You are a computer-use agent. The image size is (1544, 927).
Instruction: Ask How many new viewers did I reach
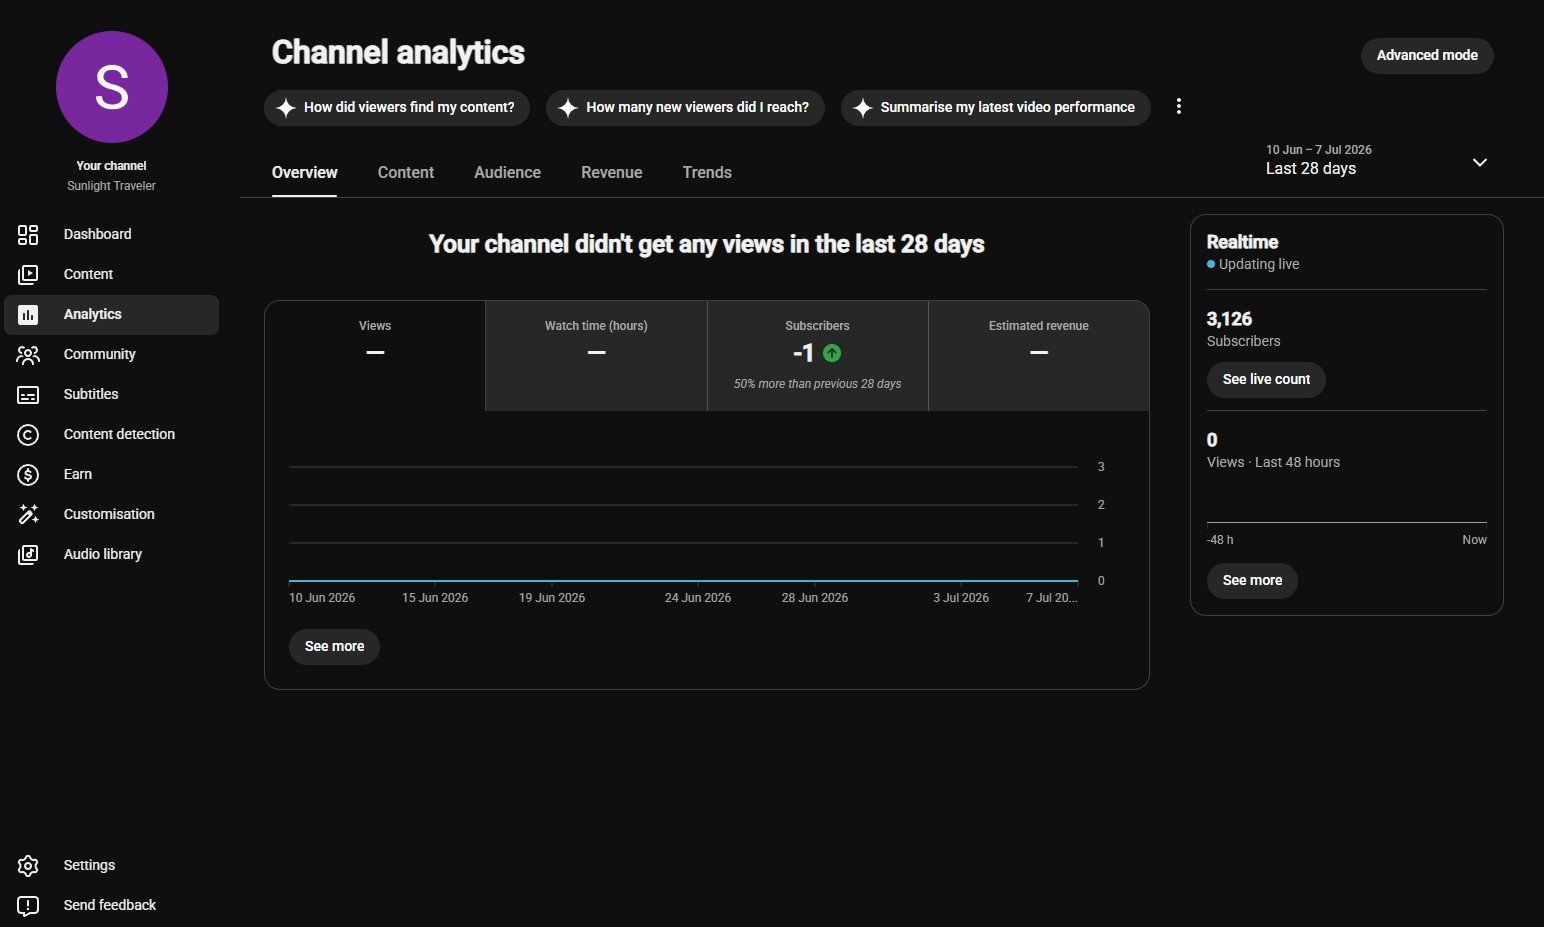[685, 107]
